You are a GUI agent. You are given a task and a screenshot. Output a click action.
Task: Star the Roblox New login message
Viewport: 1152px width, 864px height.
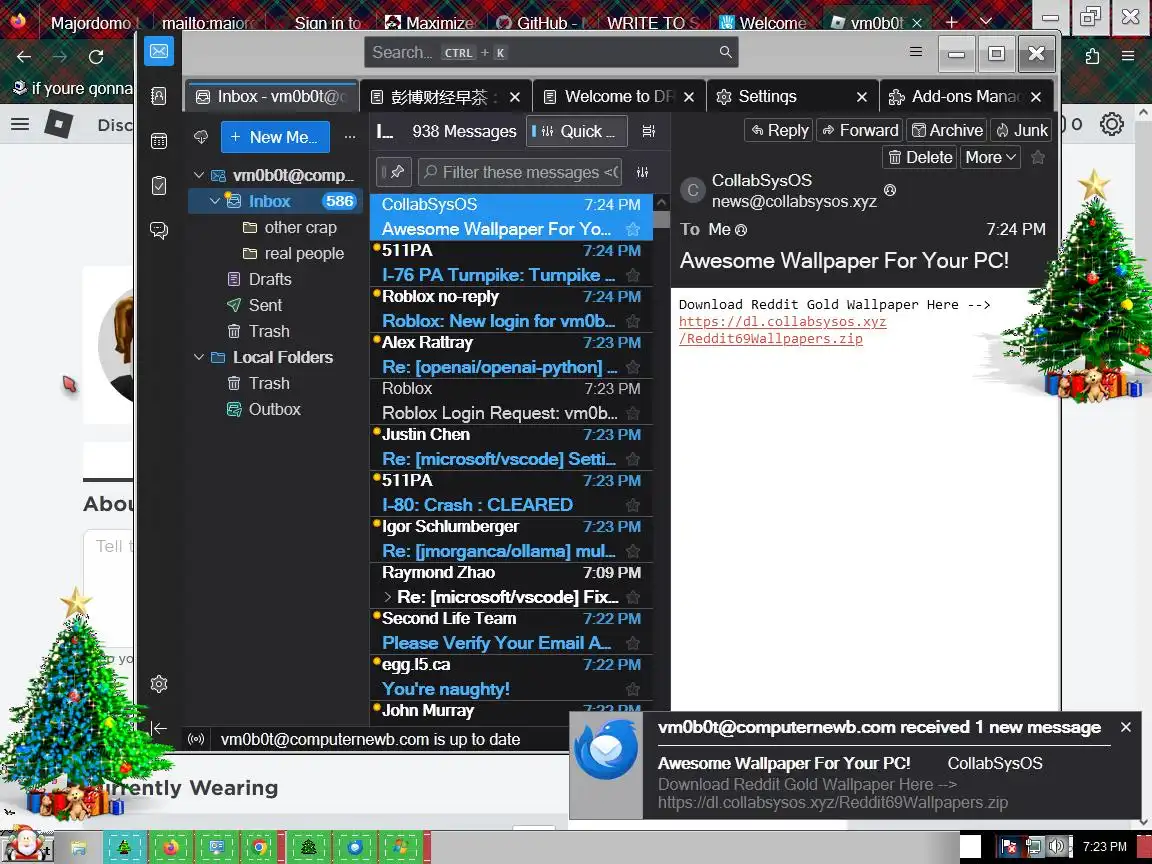(633, 321)
